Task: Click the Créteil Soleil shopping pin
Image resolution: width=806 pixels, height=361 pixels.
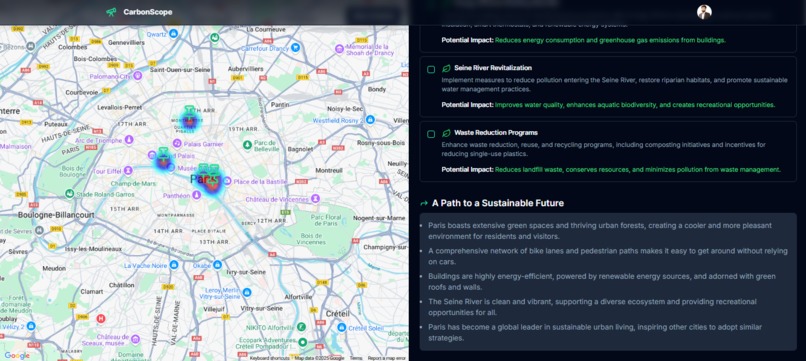Action: (x=341, y=328)
